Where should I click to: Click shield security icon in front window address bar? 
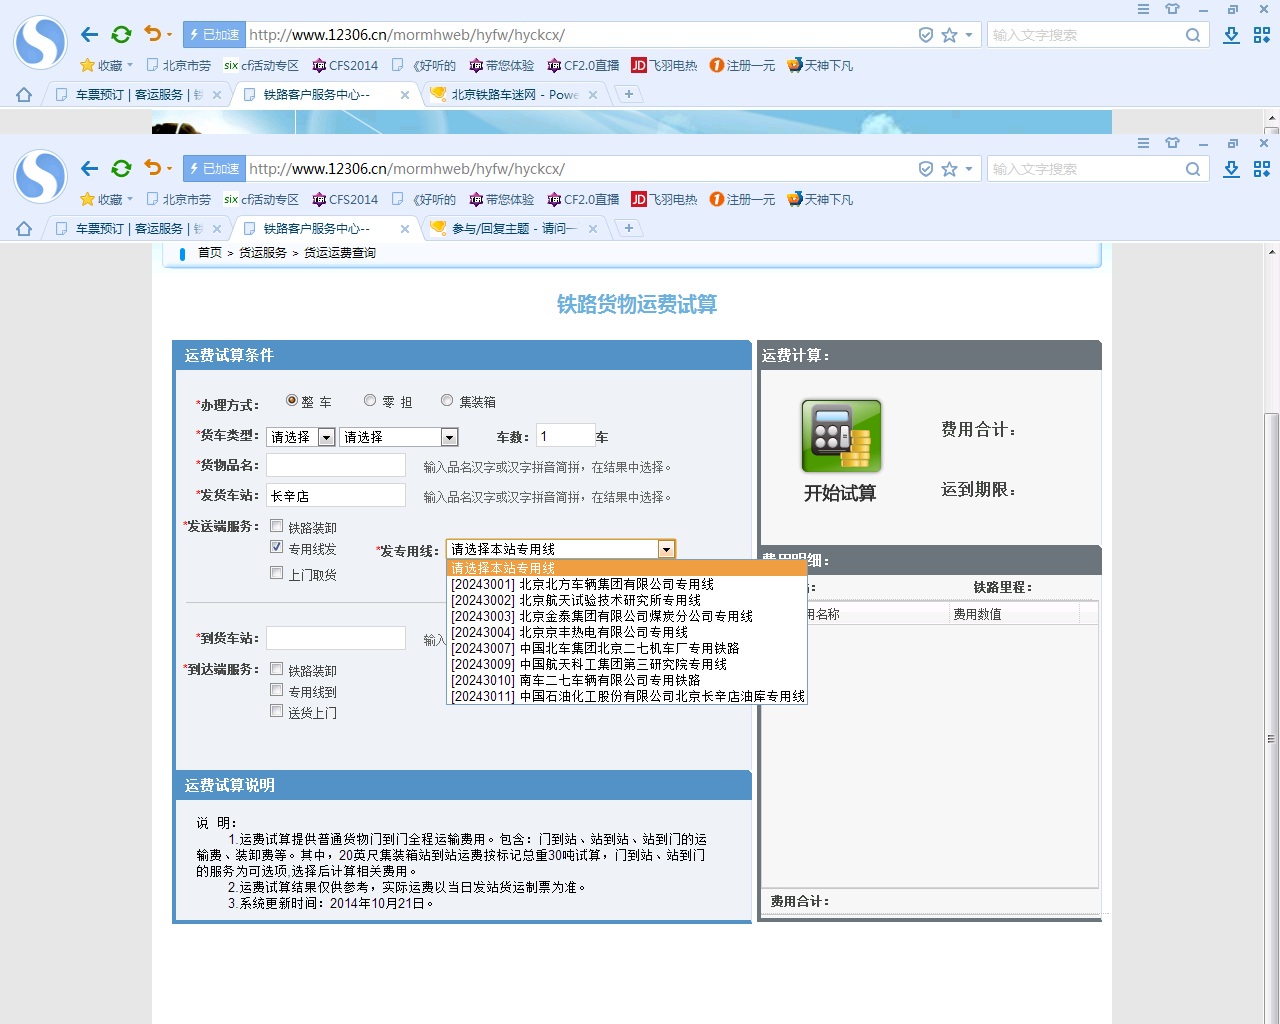coord(926,169)
